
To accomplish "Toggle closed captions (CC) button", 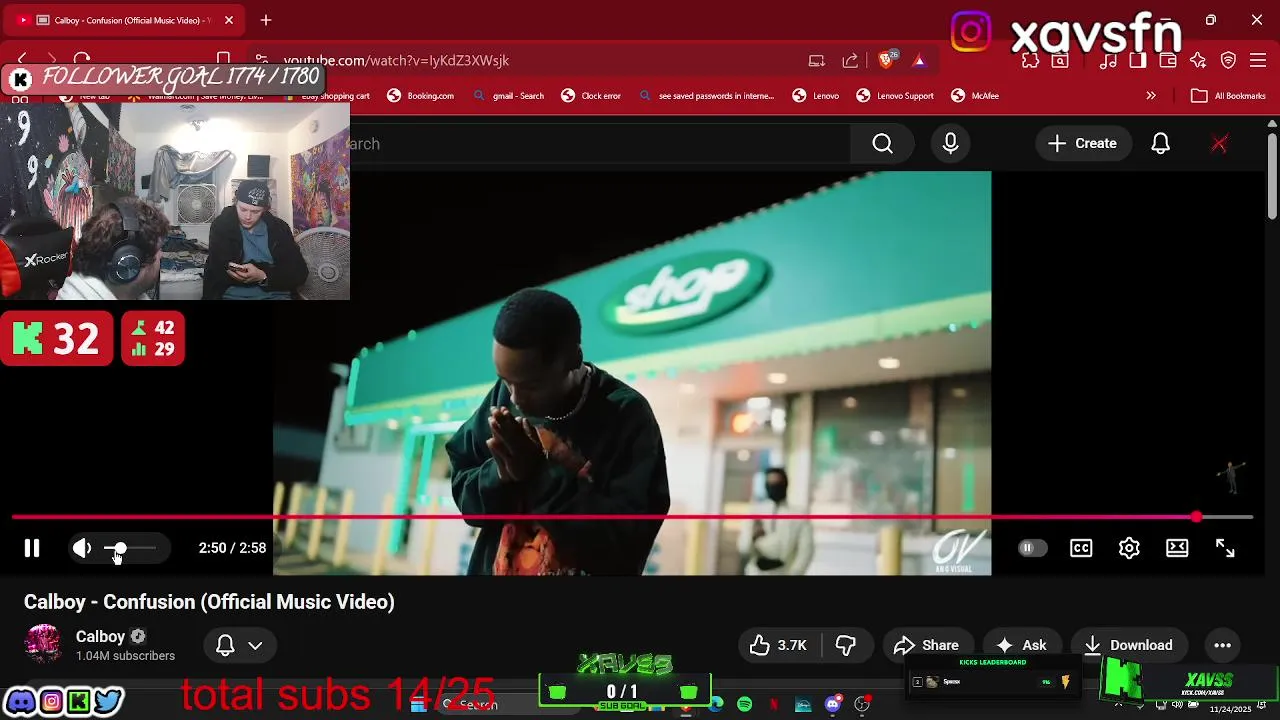I will pyautogui.click(x=1081, y=548).
